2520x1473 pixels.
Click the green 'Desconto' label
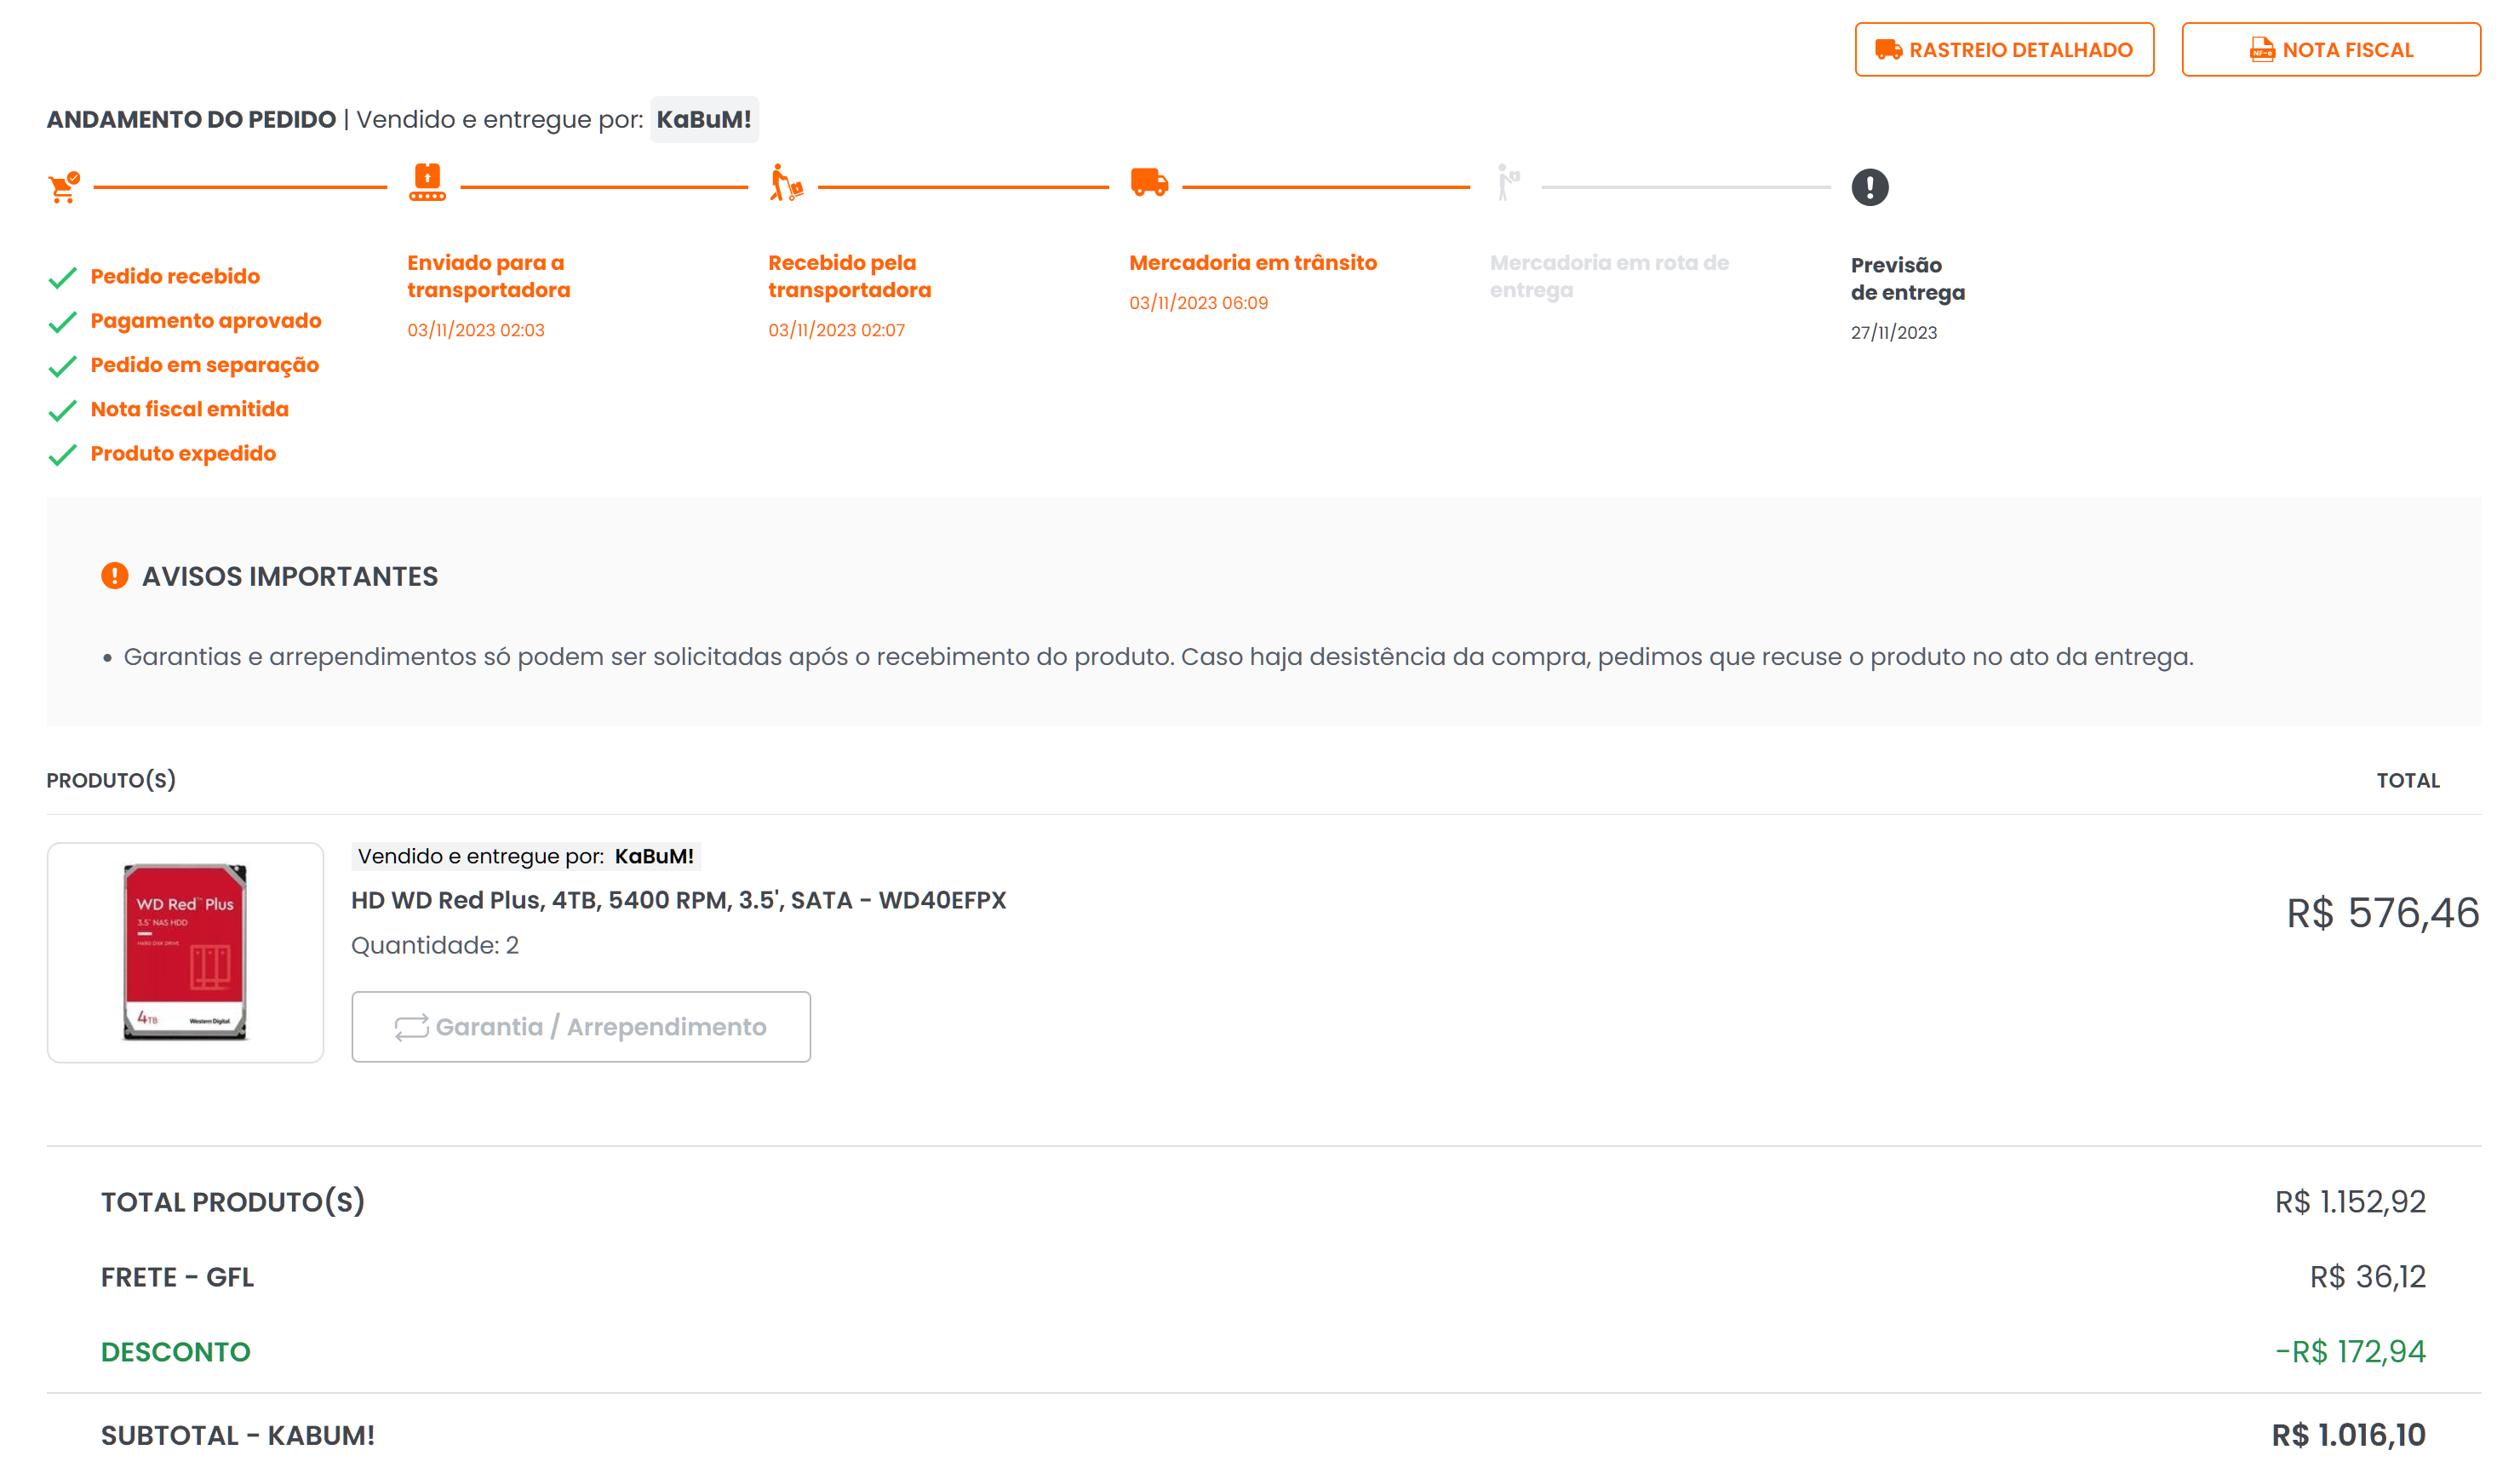[176, 1352]
